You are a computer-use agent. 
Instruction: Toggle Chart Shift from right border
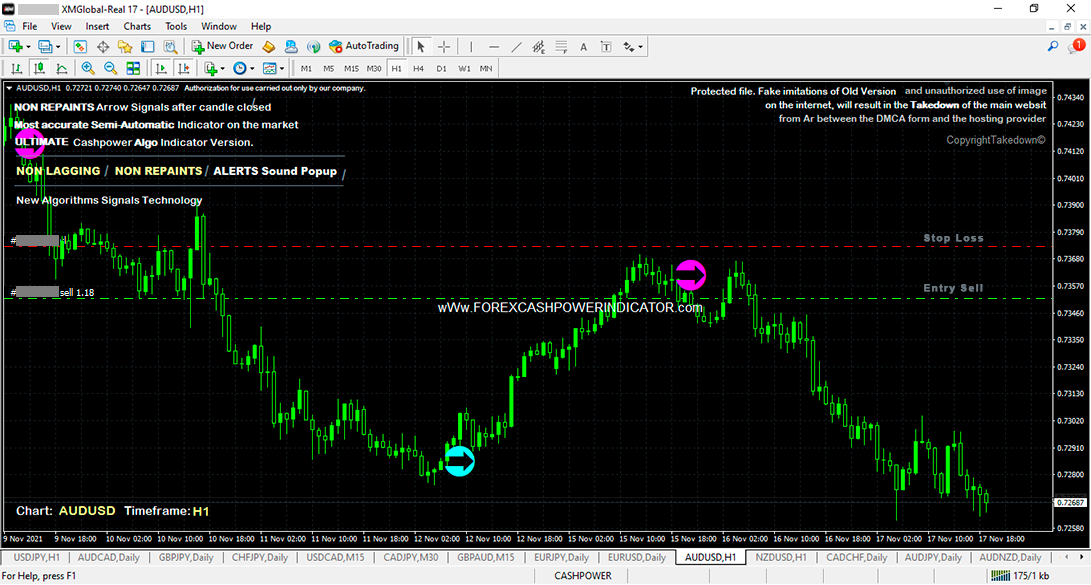click(x=184, y=68)
